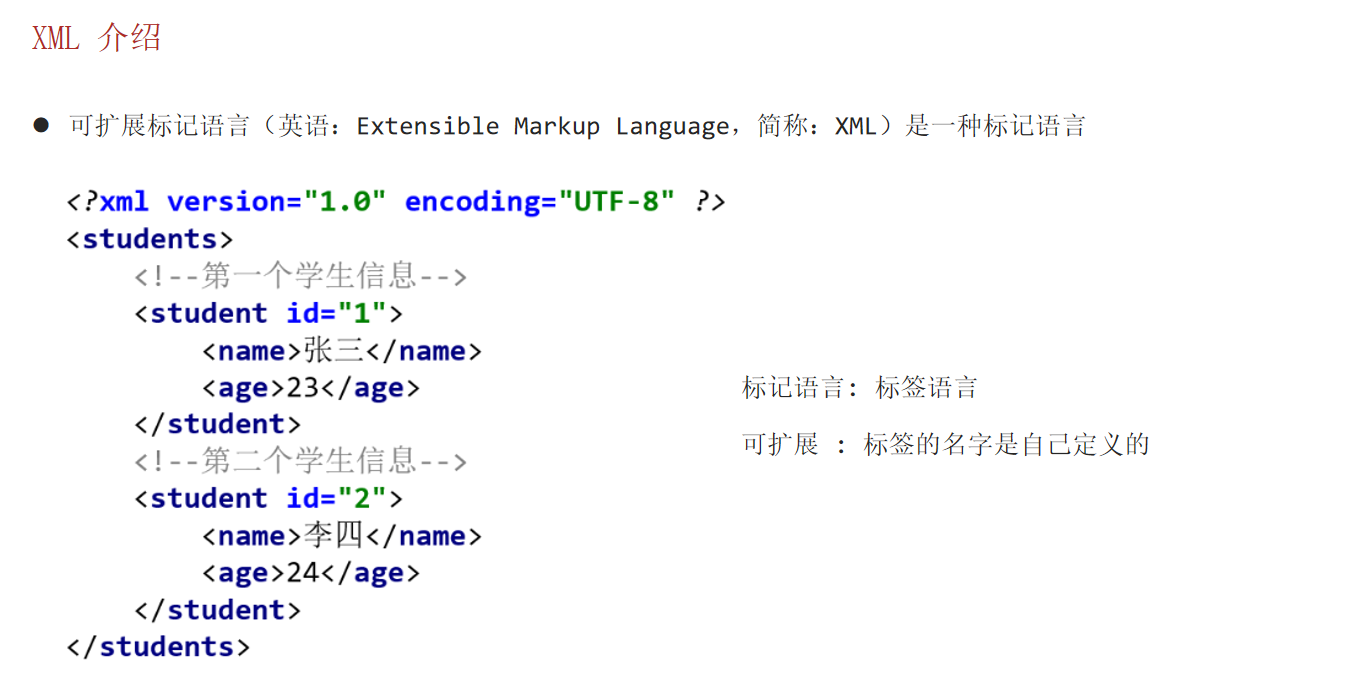Click the <student id="1"> line
Image resolution: width=1372 pixels, height=684 pixels.
click(269, 313)
